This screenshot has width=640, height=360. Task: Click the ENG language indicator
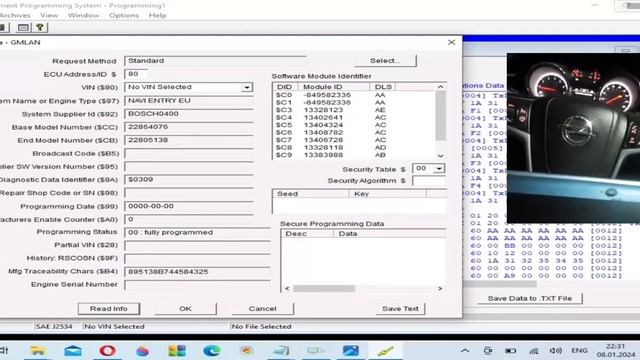tap(579, 350)
